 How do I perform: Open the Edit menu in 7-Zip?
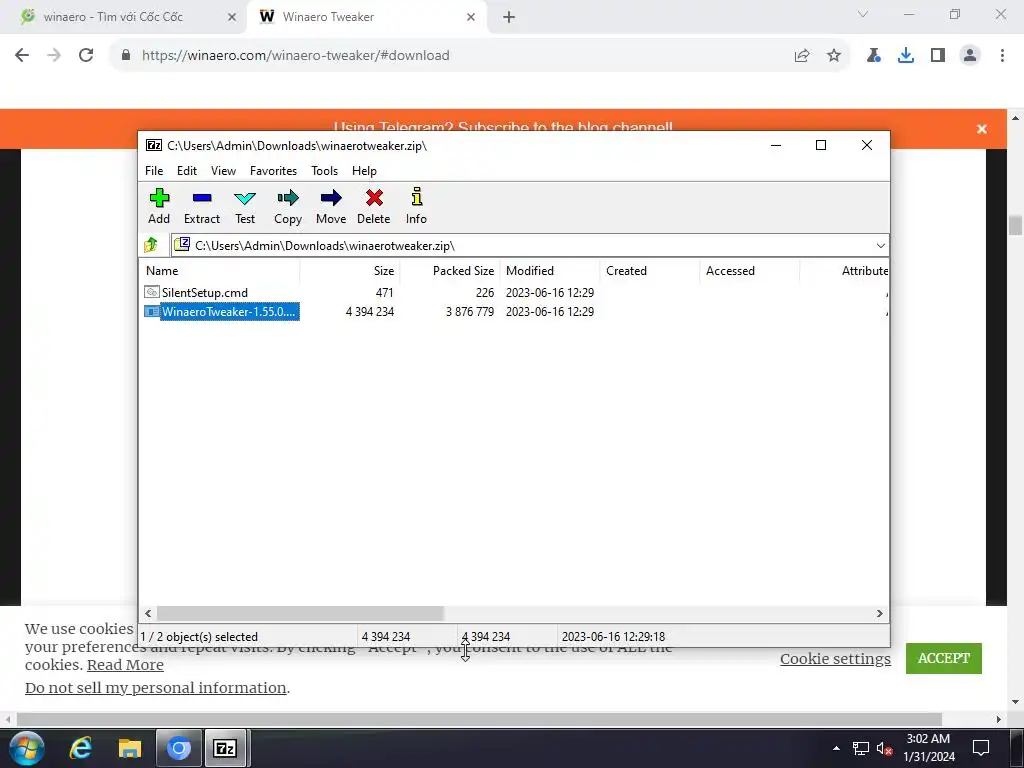click(x=187, y=170)
